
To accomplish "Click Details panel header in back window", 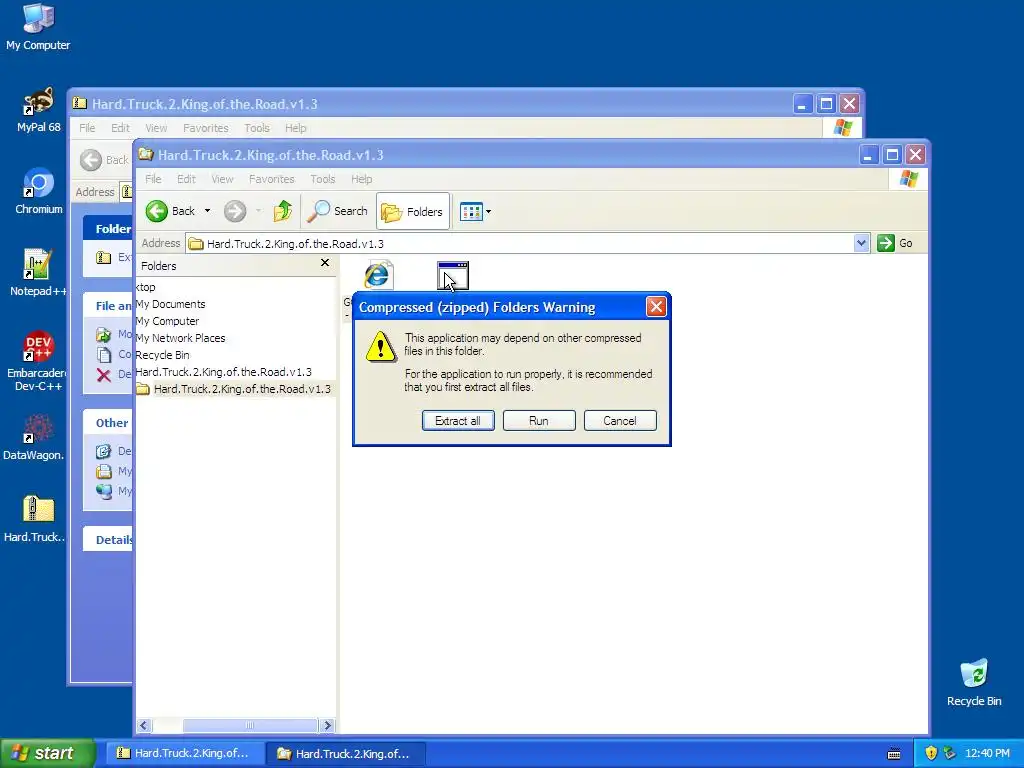I will (108, 539).
